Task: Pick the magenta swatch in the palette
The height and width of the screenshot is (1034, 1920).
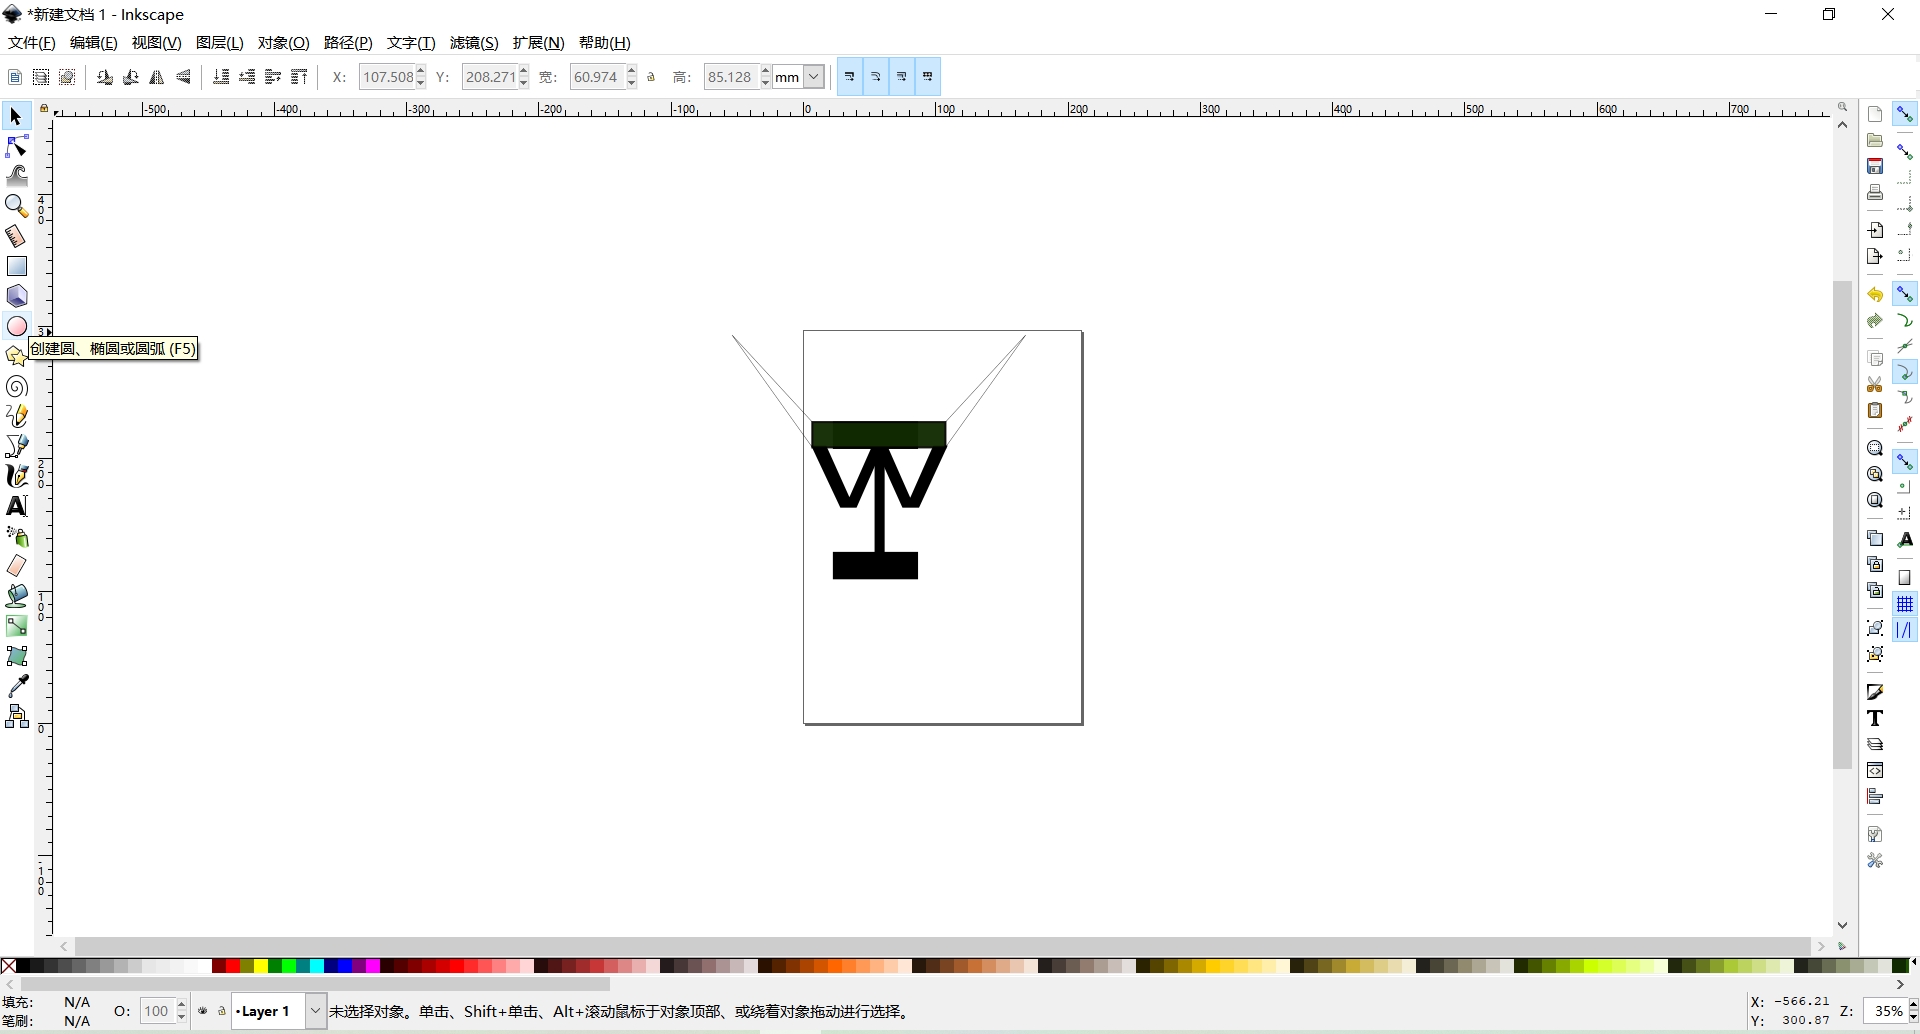Action: click(x=373, y=966)
